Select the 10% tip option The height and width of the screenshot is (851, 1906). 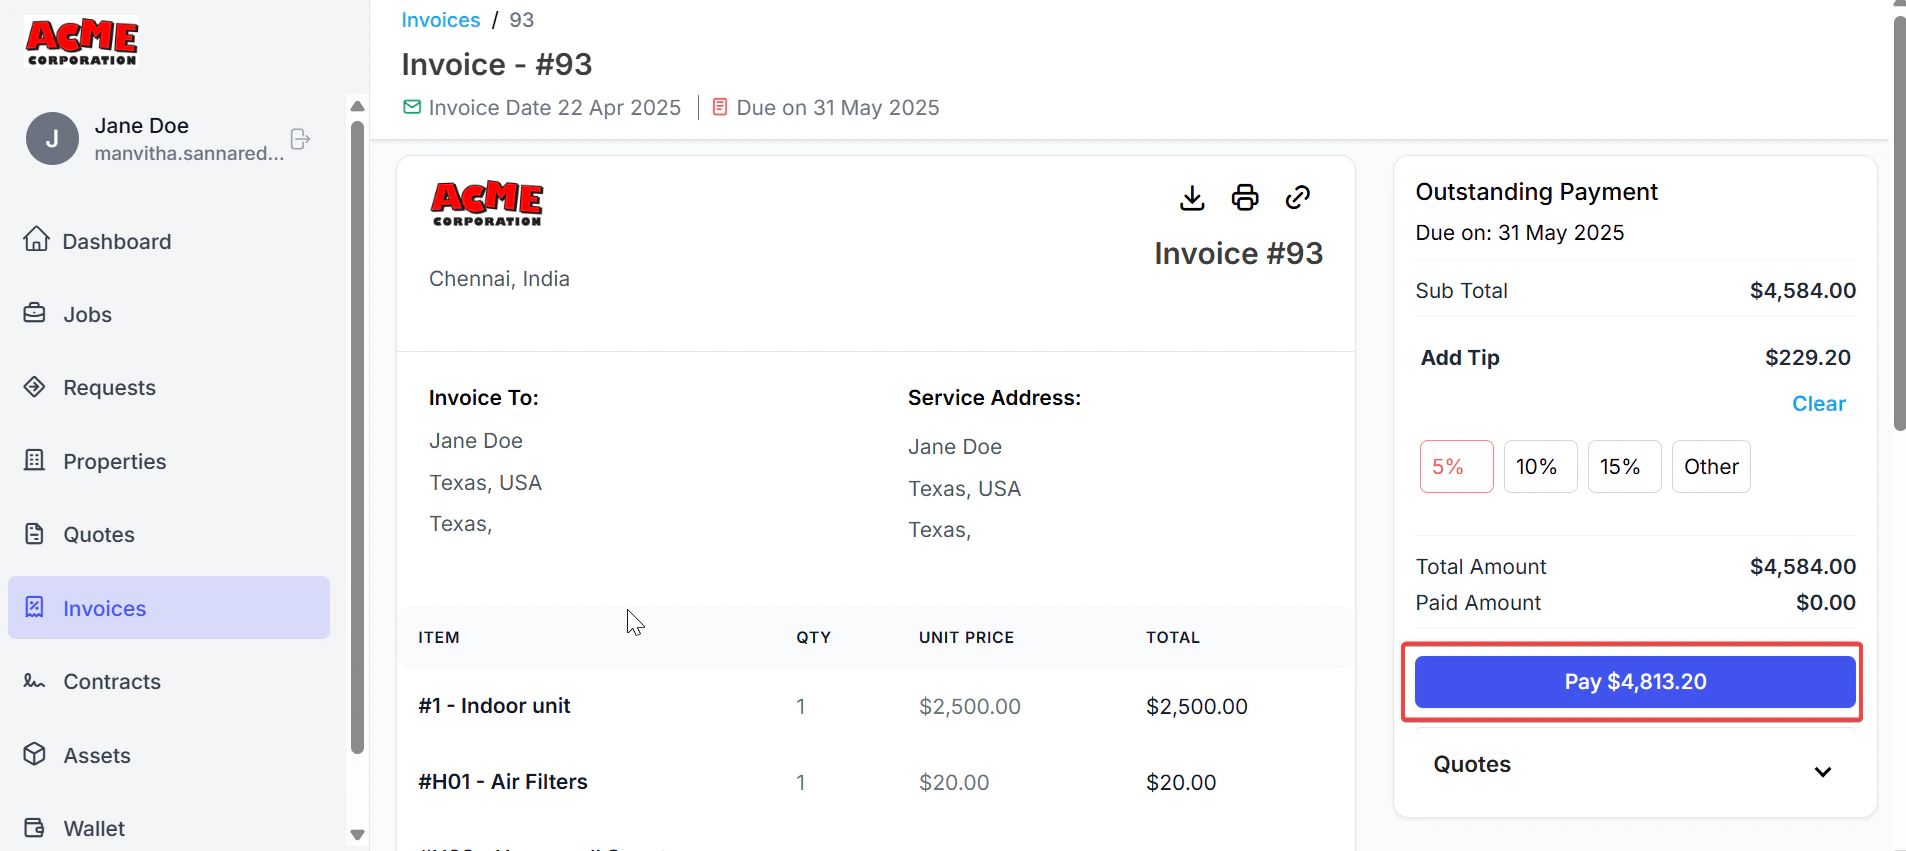coord(1540,466)
